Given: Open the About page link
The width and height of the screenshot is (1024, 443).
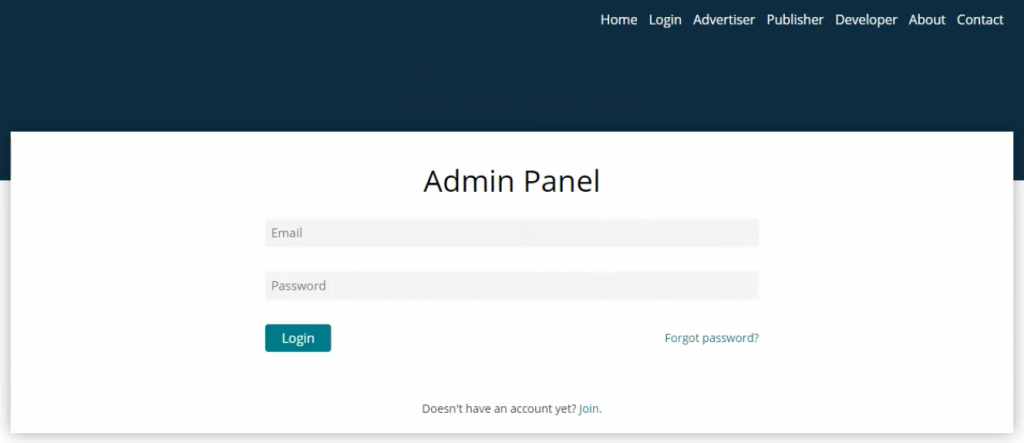Looking at the screenshot, I should coord(927,20).
